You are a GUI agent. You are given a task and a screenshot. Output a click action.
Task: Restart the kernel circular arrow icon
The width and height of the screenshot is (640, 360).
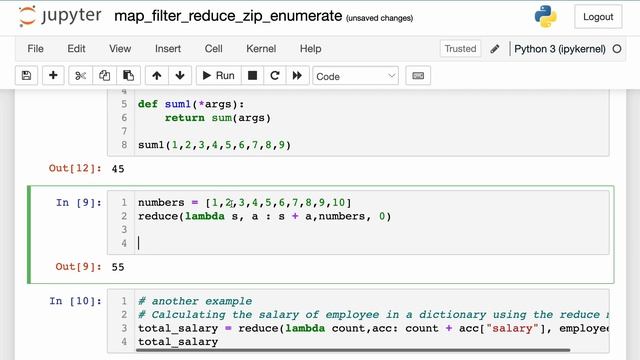point(275,76)
